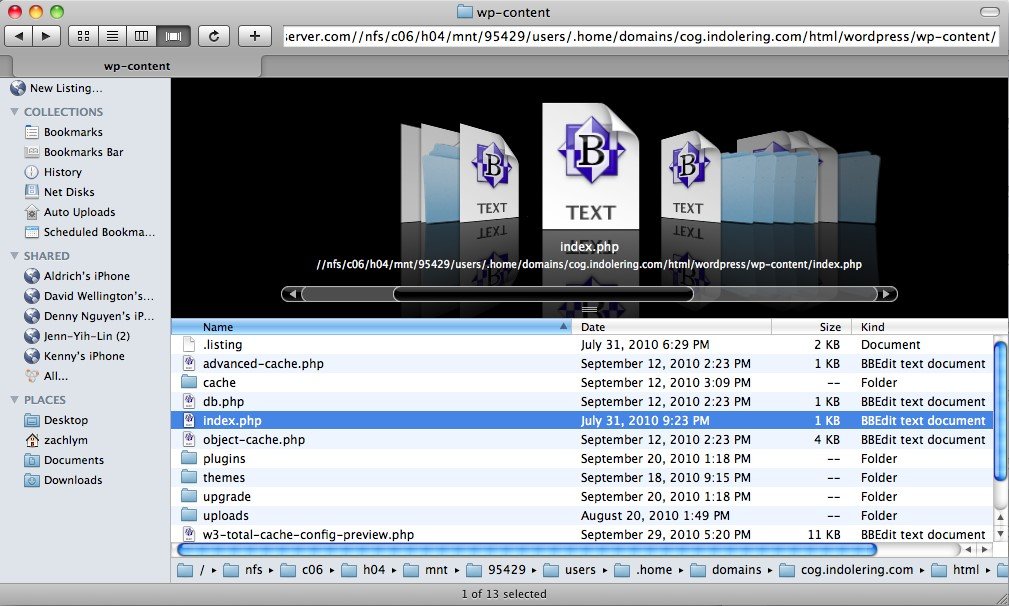Collapse the COLLECTIONS section
Viewport: 1009px width, 606px height.
click(14, 112)
